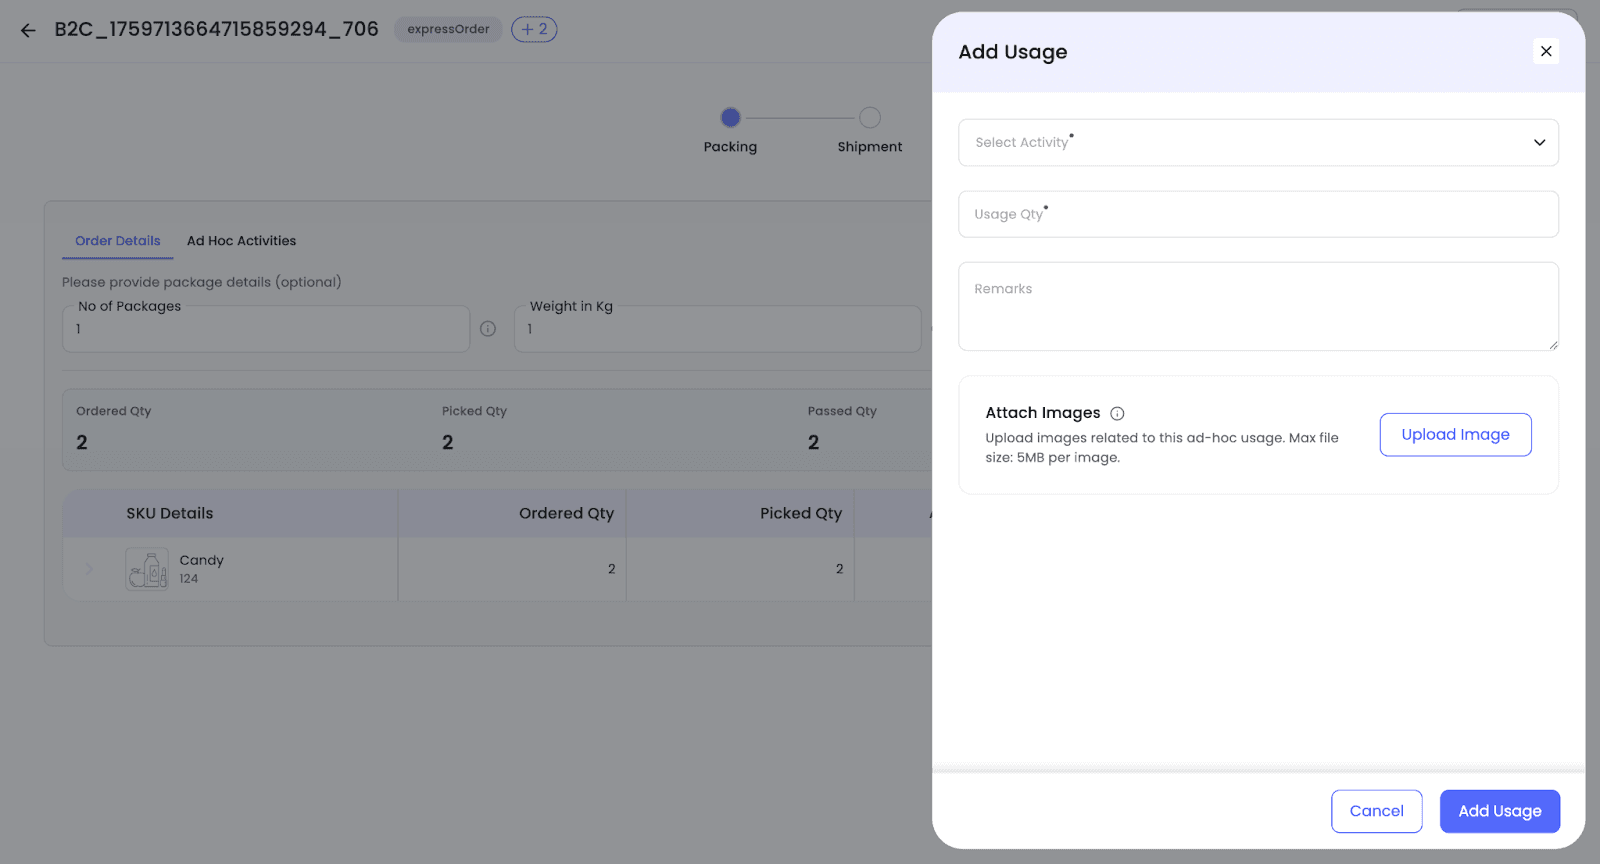Viewport: 1600px width, 864px height.
Task: Click the No of Packages field
Action: click(266, 329)
